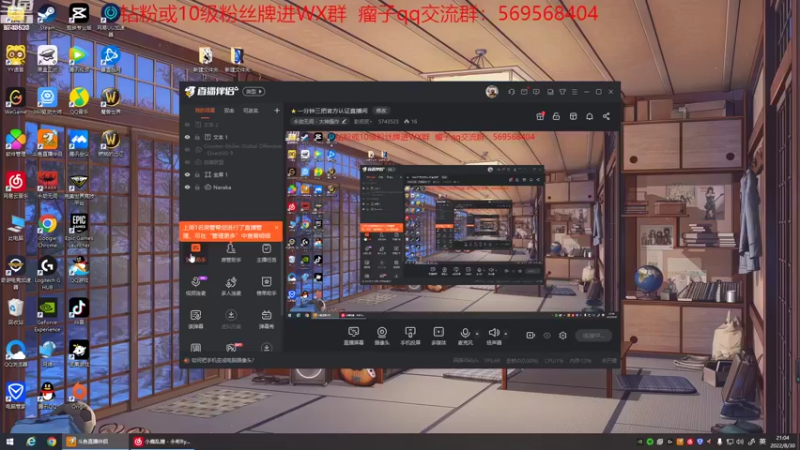Open the 如何把手机变成电脑摄像头 tip link
Image resolution: width=800 pixels, height=450 pixels.
coord(222,360)
